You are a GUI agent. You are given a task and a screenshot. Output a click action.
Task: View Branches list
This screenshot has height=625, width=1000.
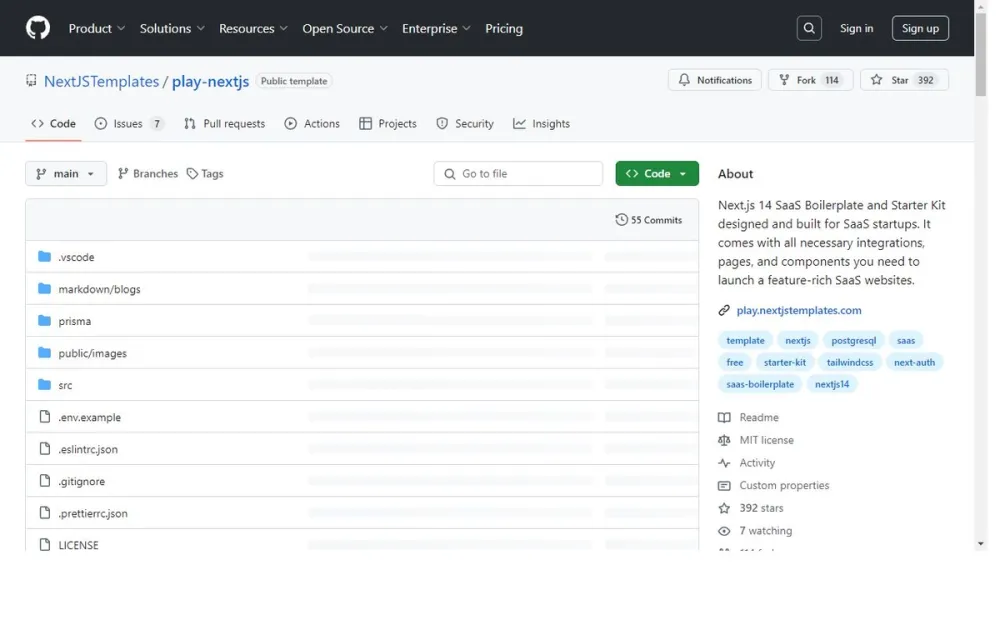(x=148, y=173)
